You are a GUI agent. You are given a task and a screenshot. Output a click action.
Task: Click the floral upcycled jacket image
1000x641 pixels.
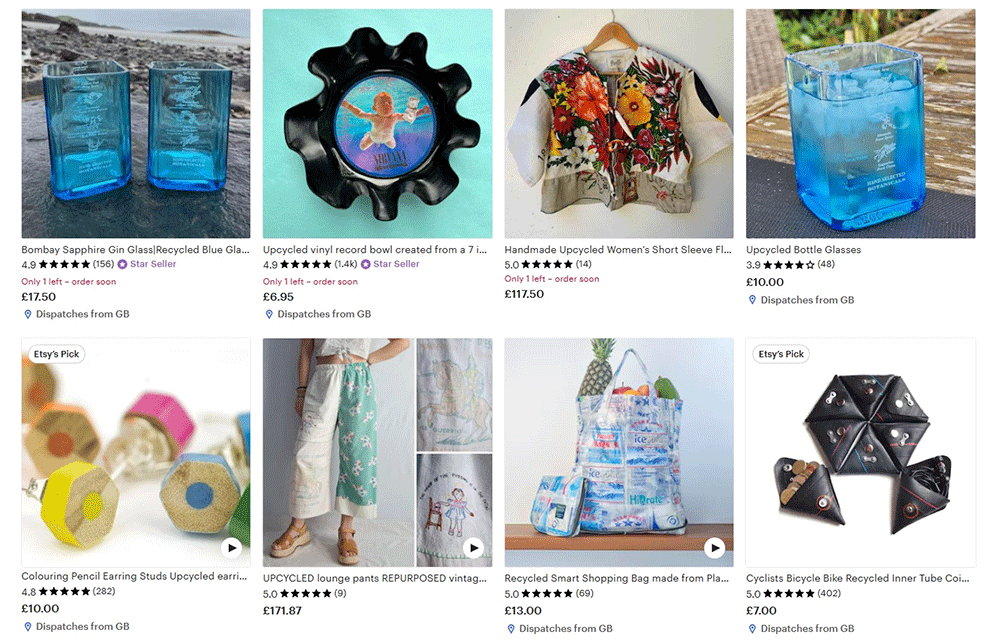pos(619,124)
